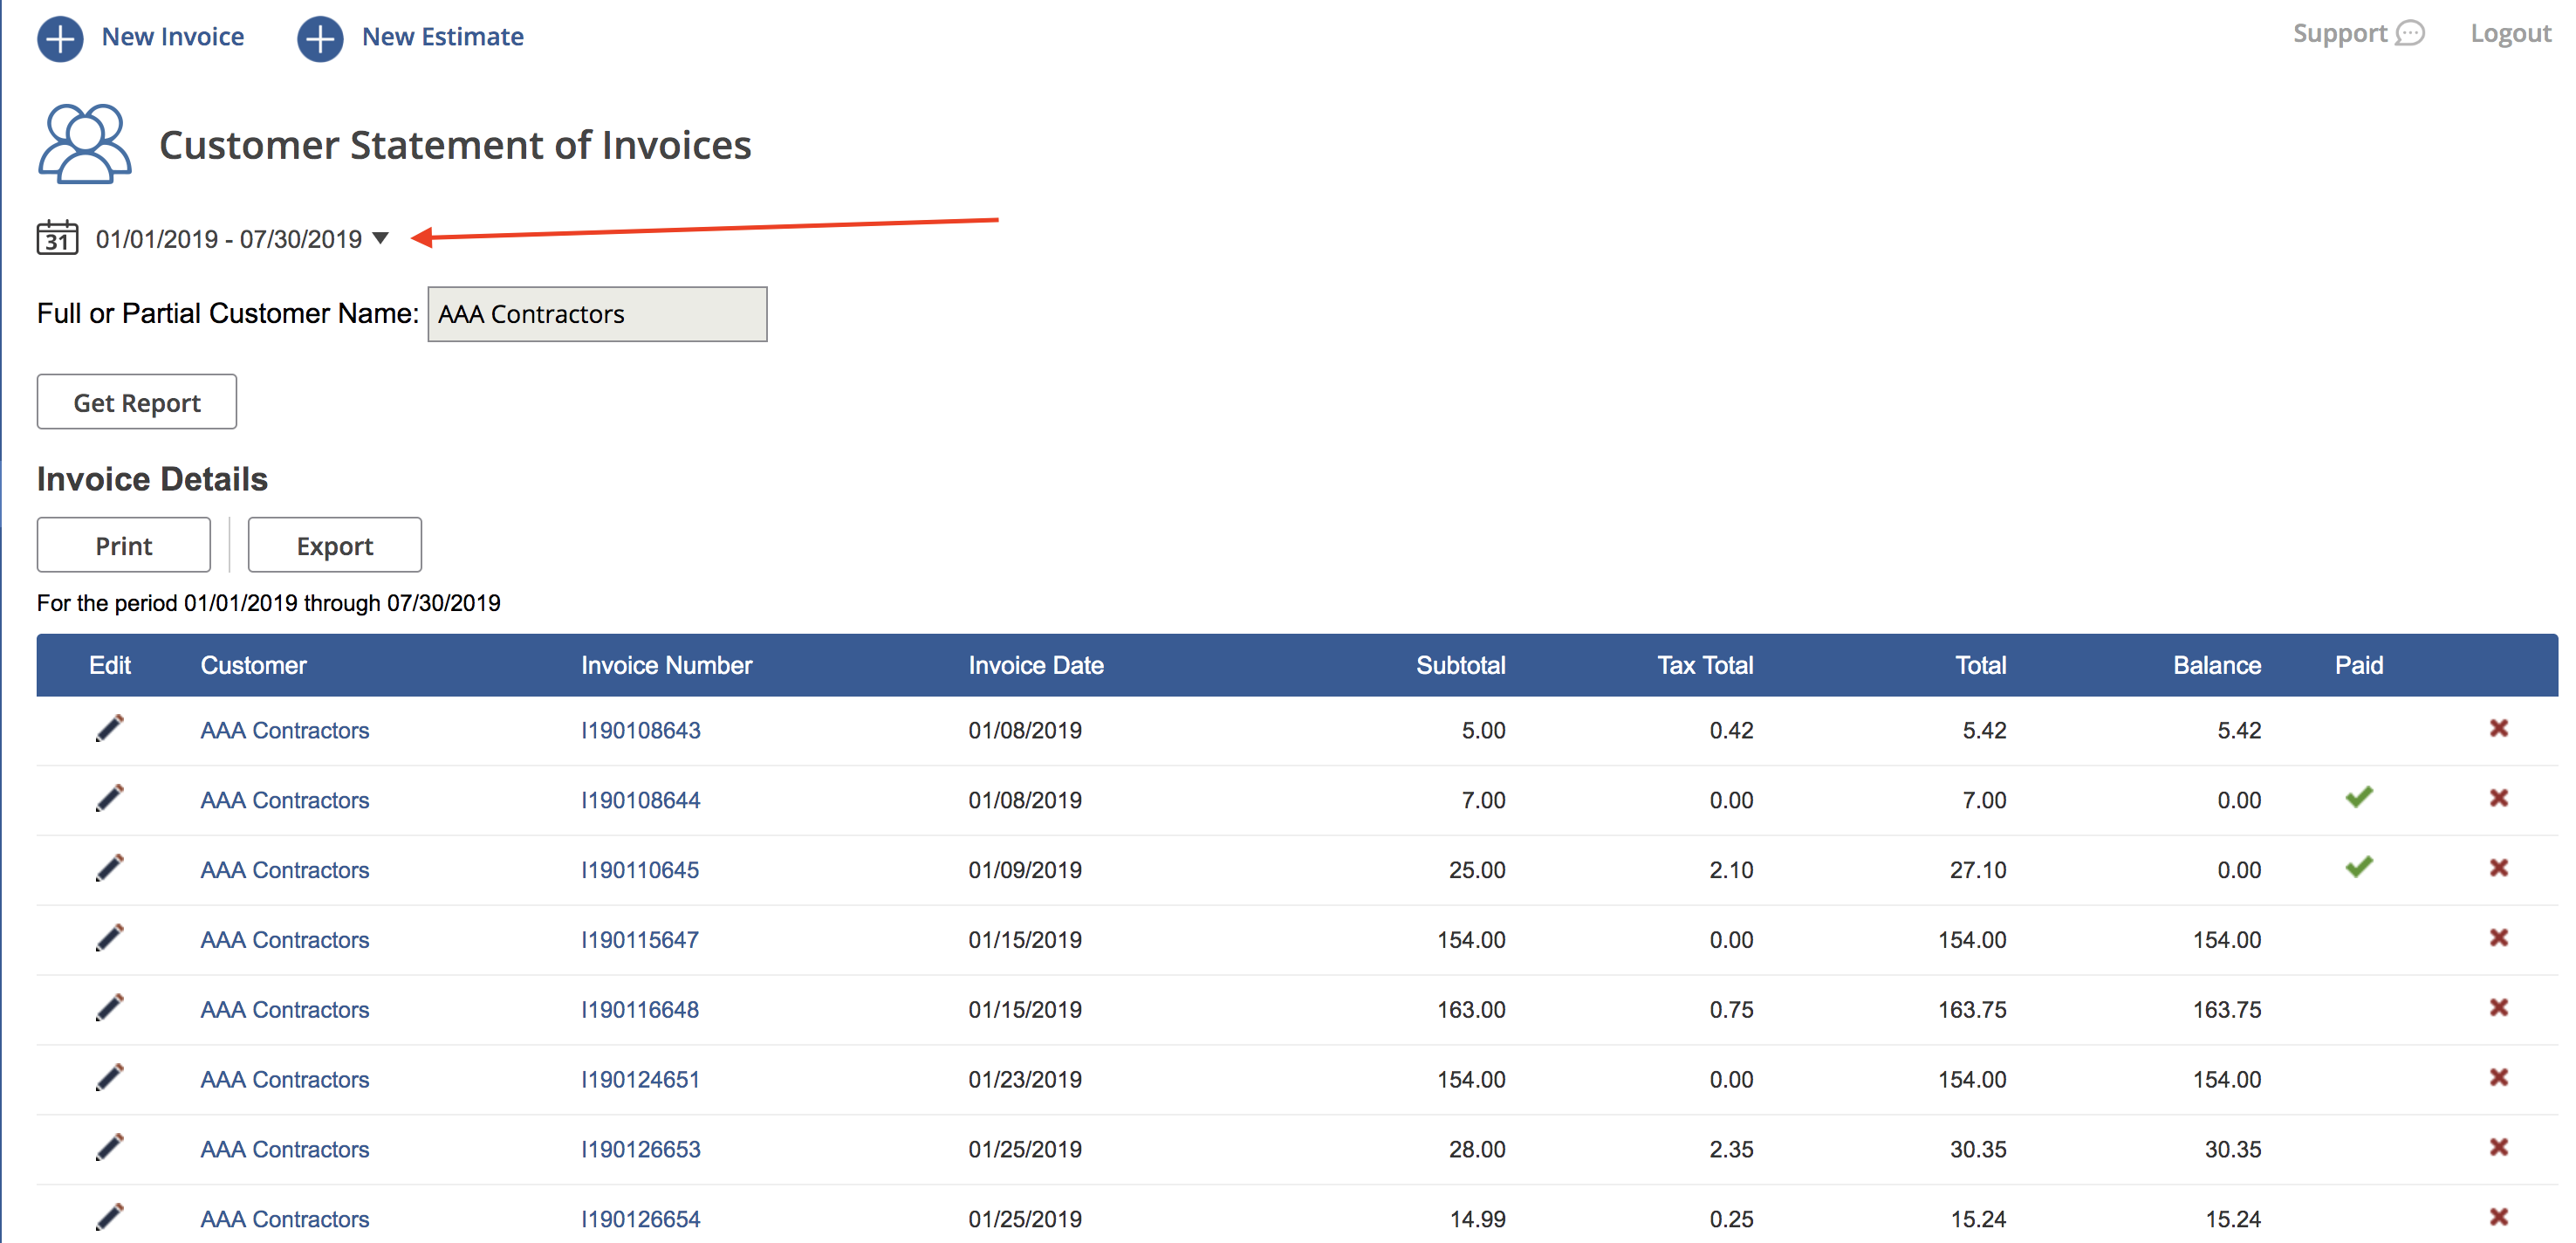The height and width of the screenshot is (1243, 2576).
Task: Click the calendar icon beside date range
Action: click(x=57, y=238)
